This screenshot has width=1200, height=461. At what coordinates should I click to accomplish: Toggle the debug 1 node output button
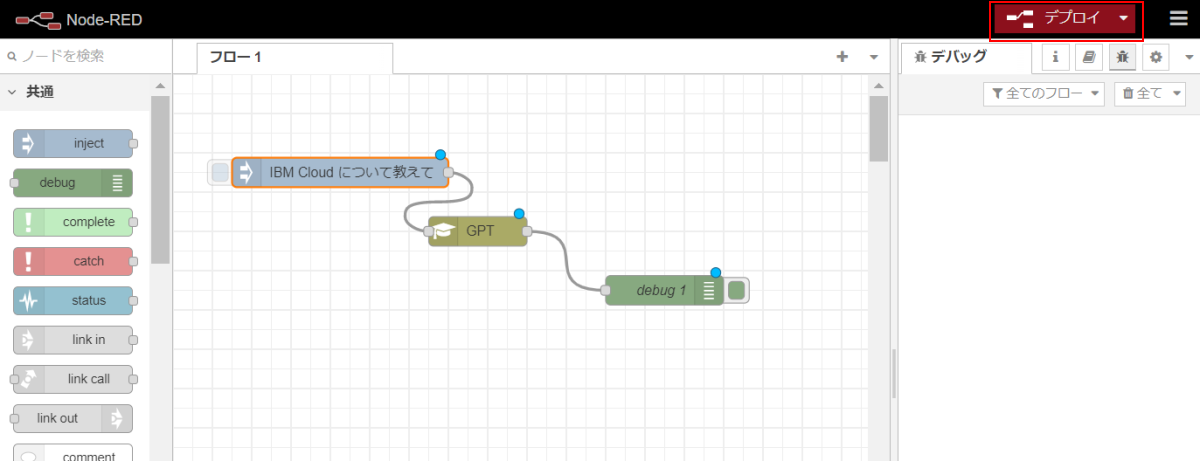736,291
